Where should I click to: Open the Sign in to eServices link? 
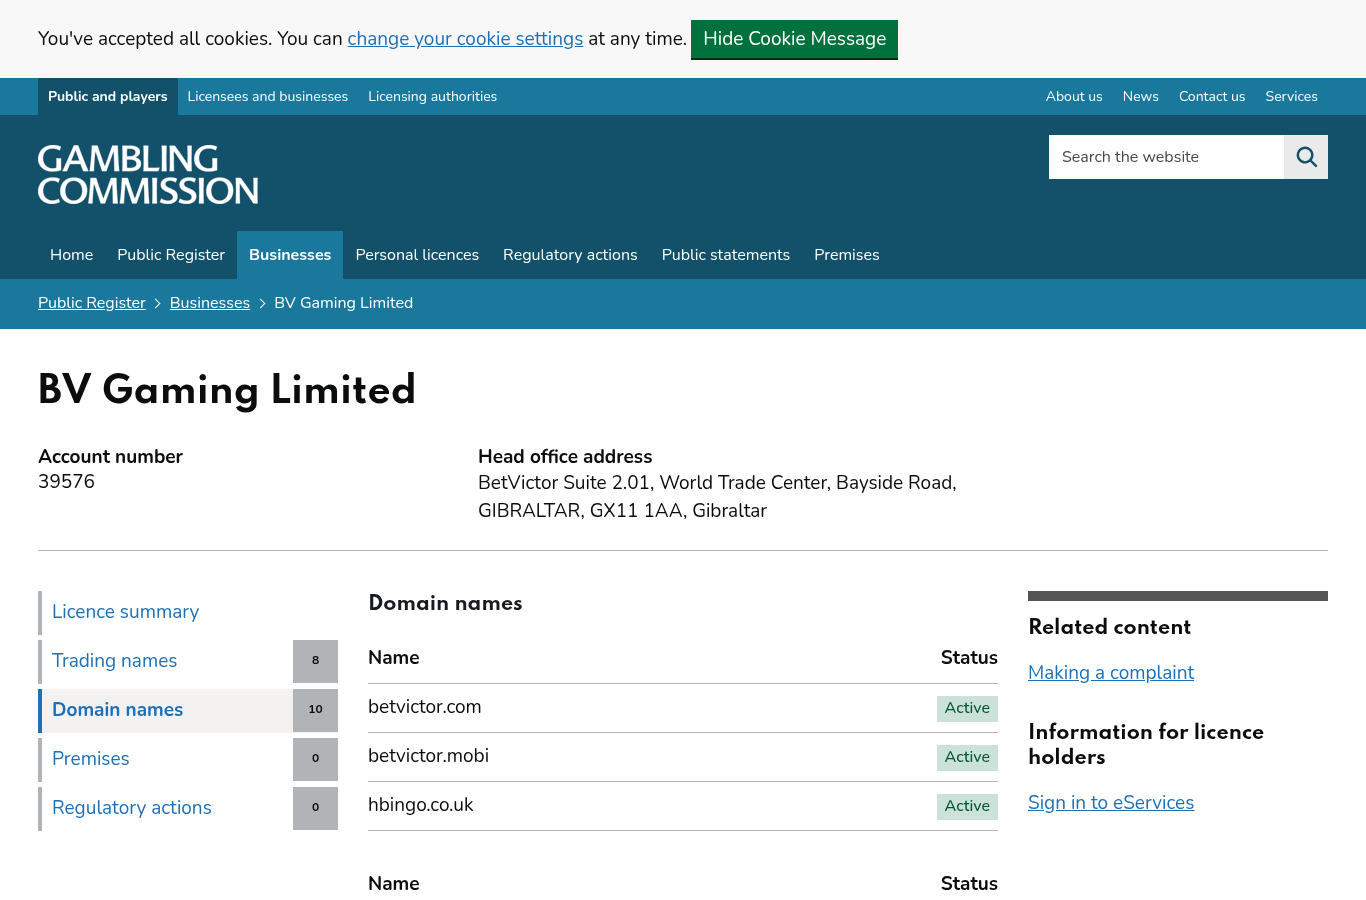point(1111,803)
